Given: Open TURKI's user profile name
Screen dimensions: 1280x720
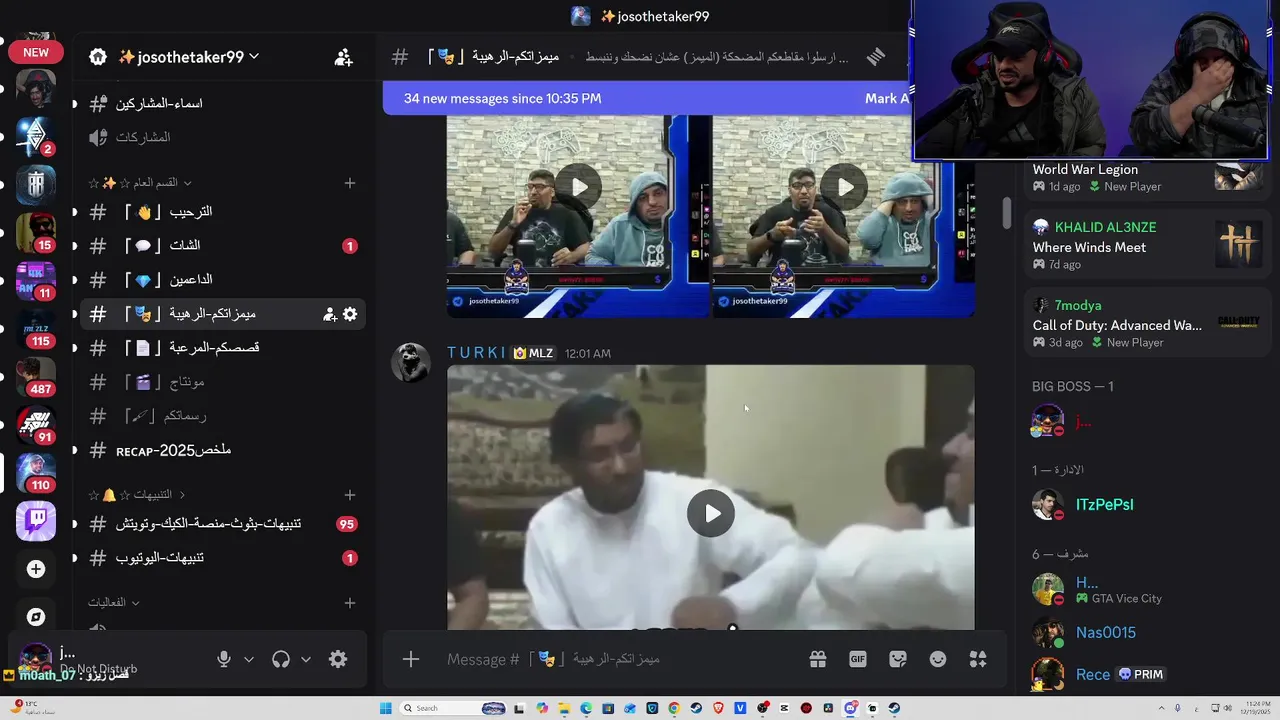Looking at the screenshot, I should 476,353.
